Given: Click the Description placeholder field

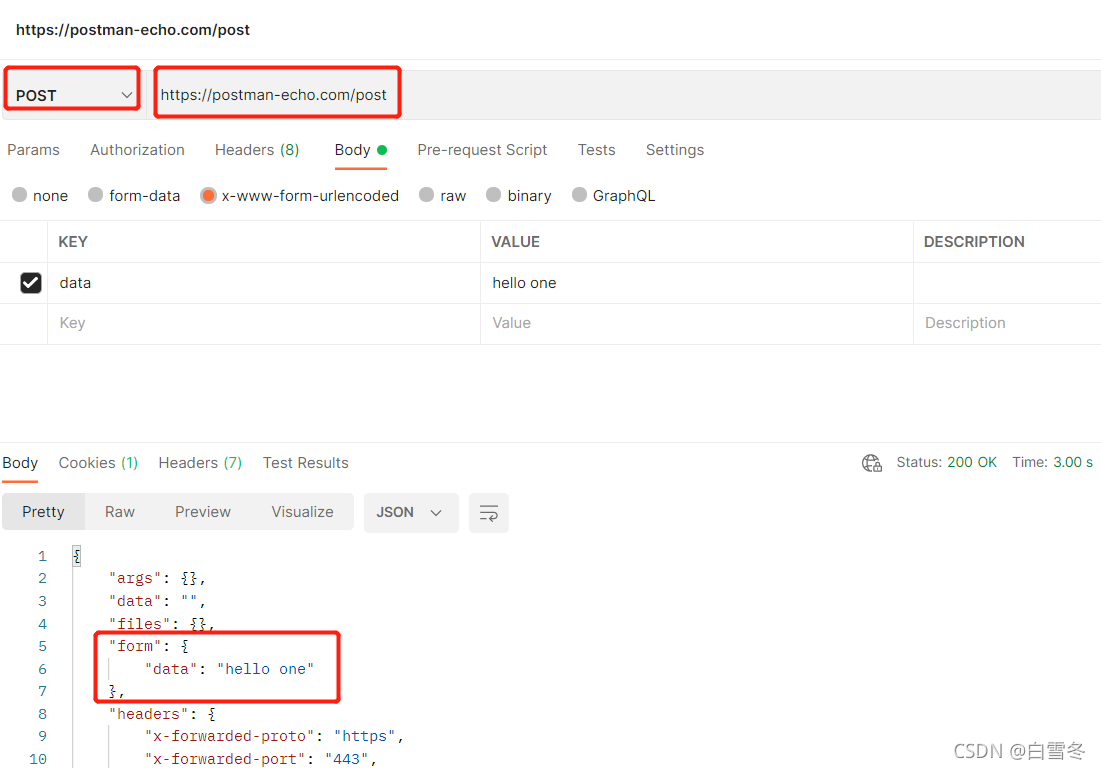Looking at the screenshot, I should pyautogui.click(x=1007, y=323).
